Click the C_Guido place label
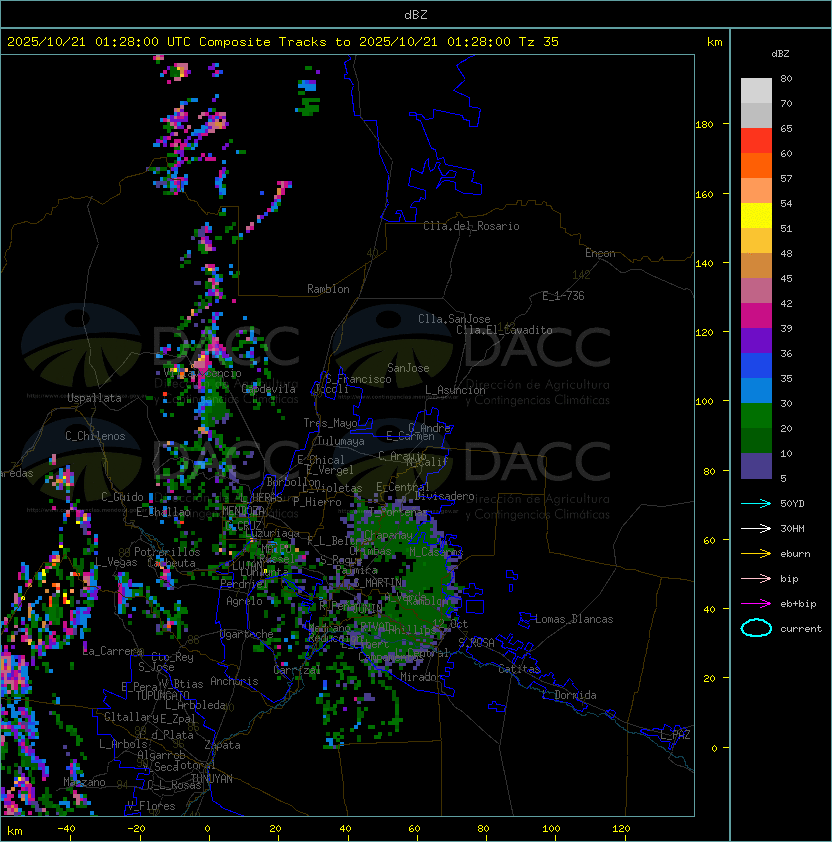Image resolution: width=832 pixels, height=842 pixels. pyautogui.click(x=122, y=497)
